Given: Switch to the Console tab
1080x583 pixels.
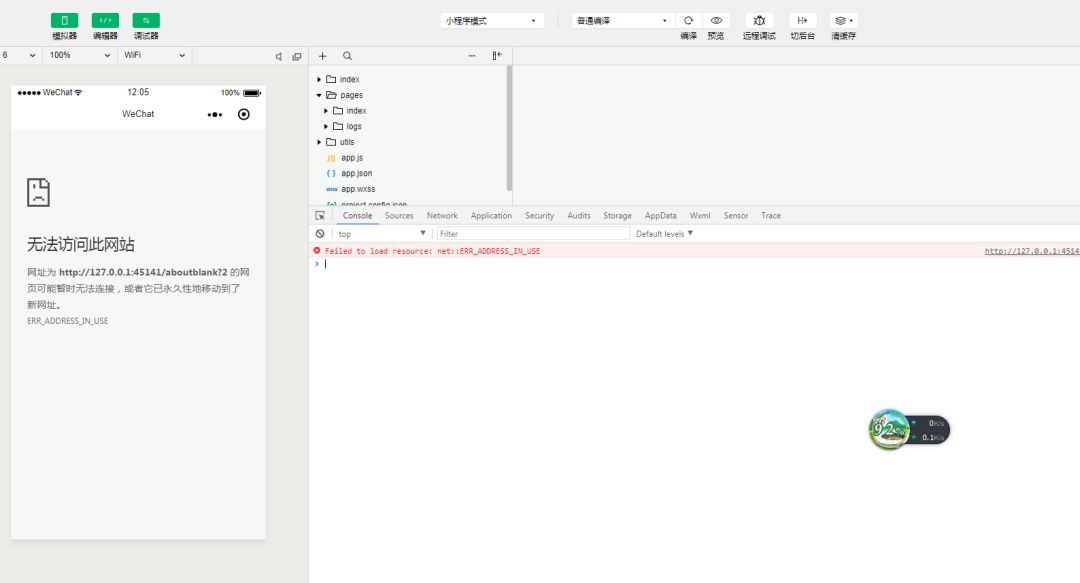Looking at the screenshot, I should pos(357,216).
